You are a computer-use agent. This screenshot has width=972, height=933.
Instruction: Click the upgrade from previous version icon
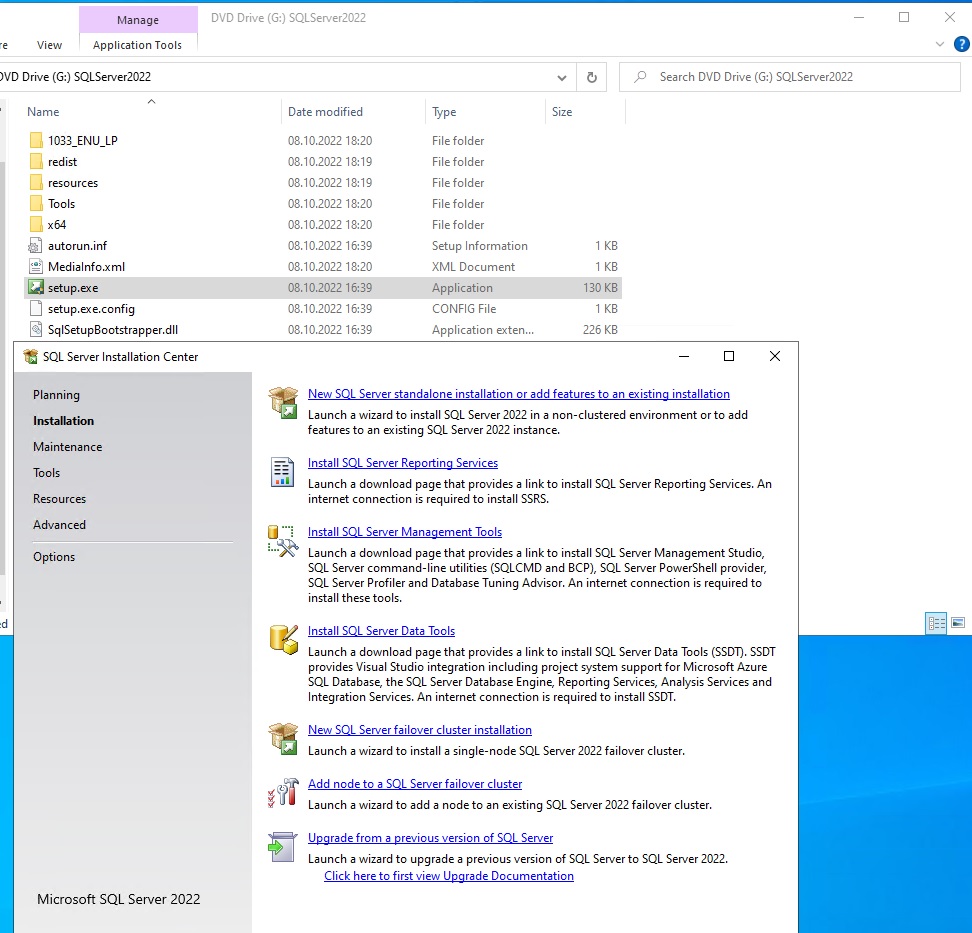click(x=283, y=847)
